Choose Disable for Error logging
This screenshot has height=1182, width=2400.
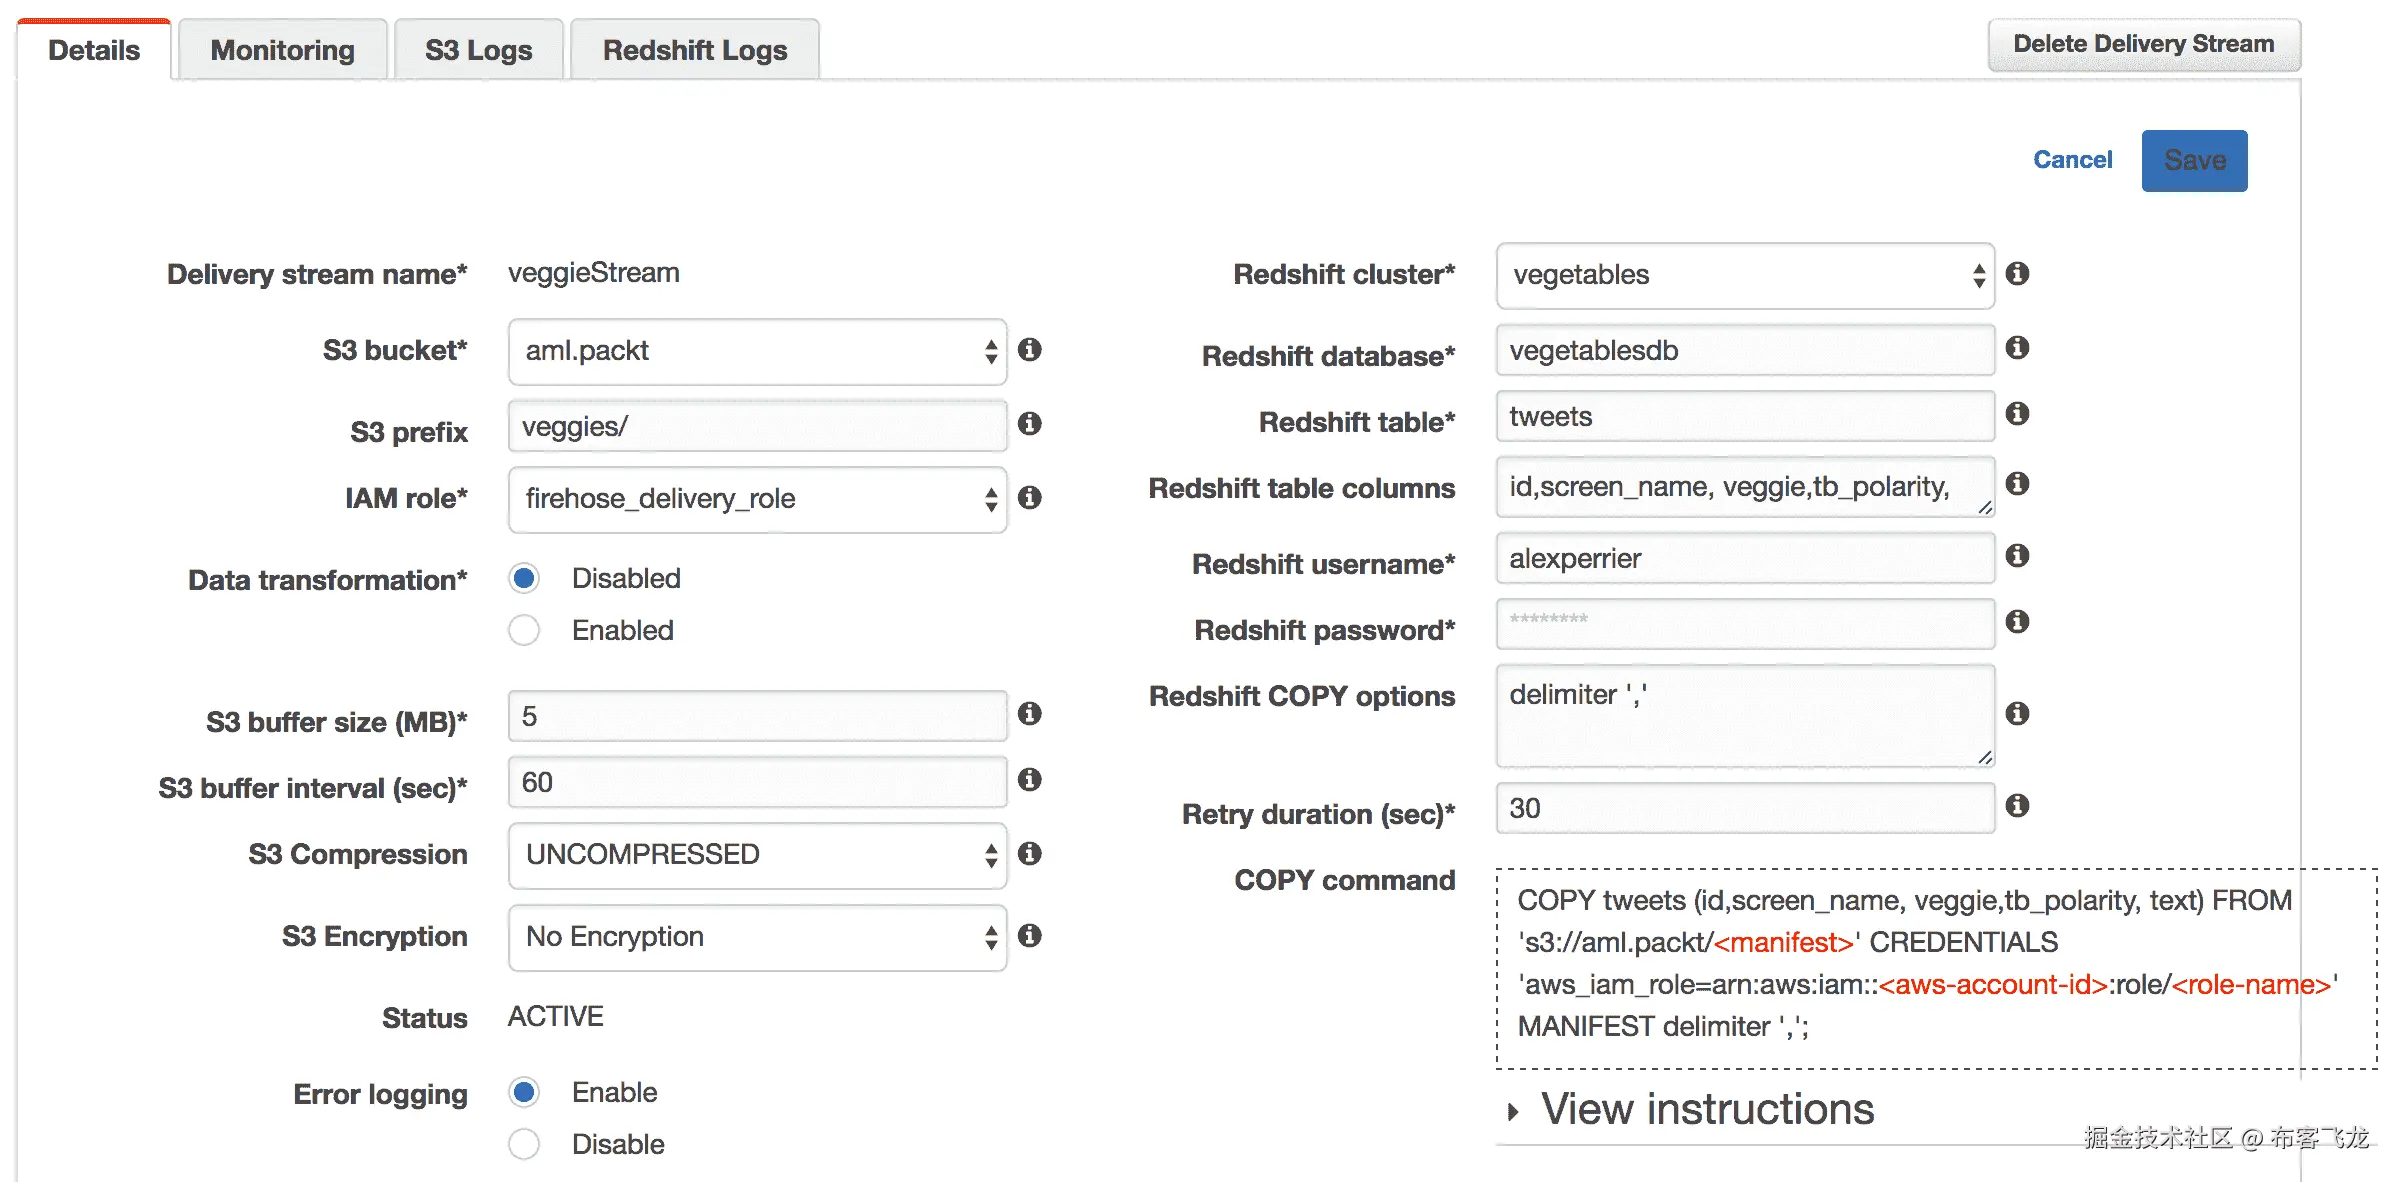524,1144
